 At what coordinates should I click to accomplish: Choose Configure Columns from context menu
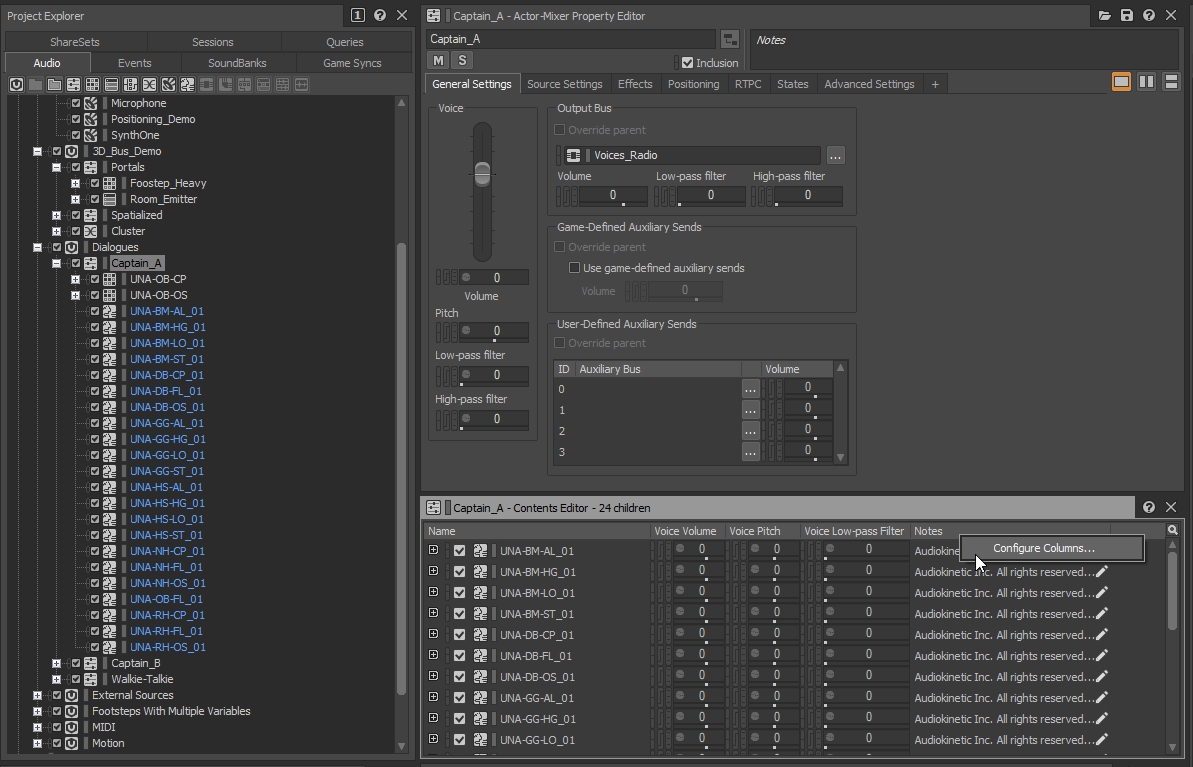1043,548
